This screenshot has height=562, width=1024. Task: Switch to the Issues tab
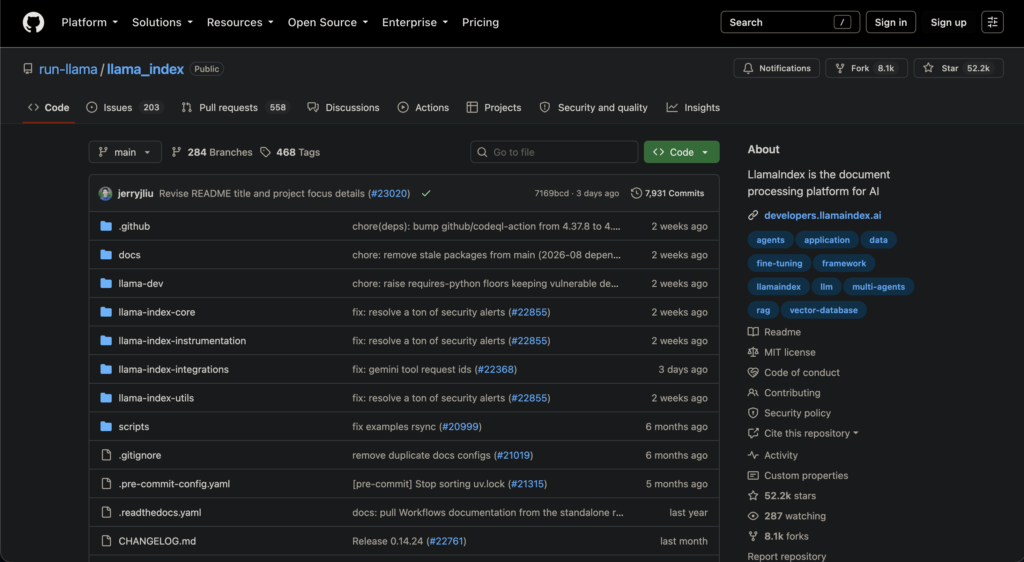pyautogui.click(x=123, y=108)
